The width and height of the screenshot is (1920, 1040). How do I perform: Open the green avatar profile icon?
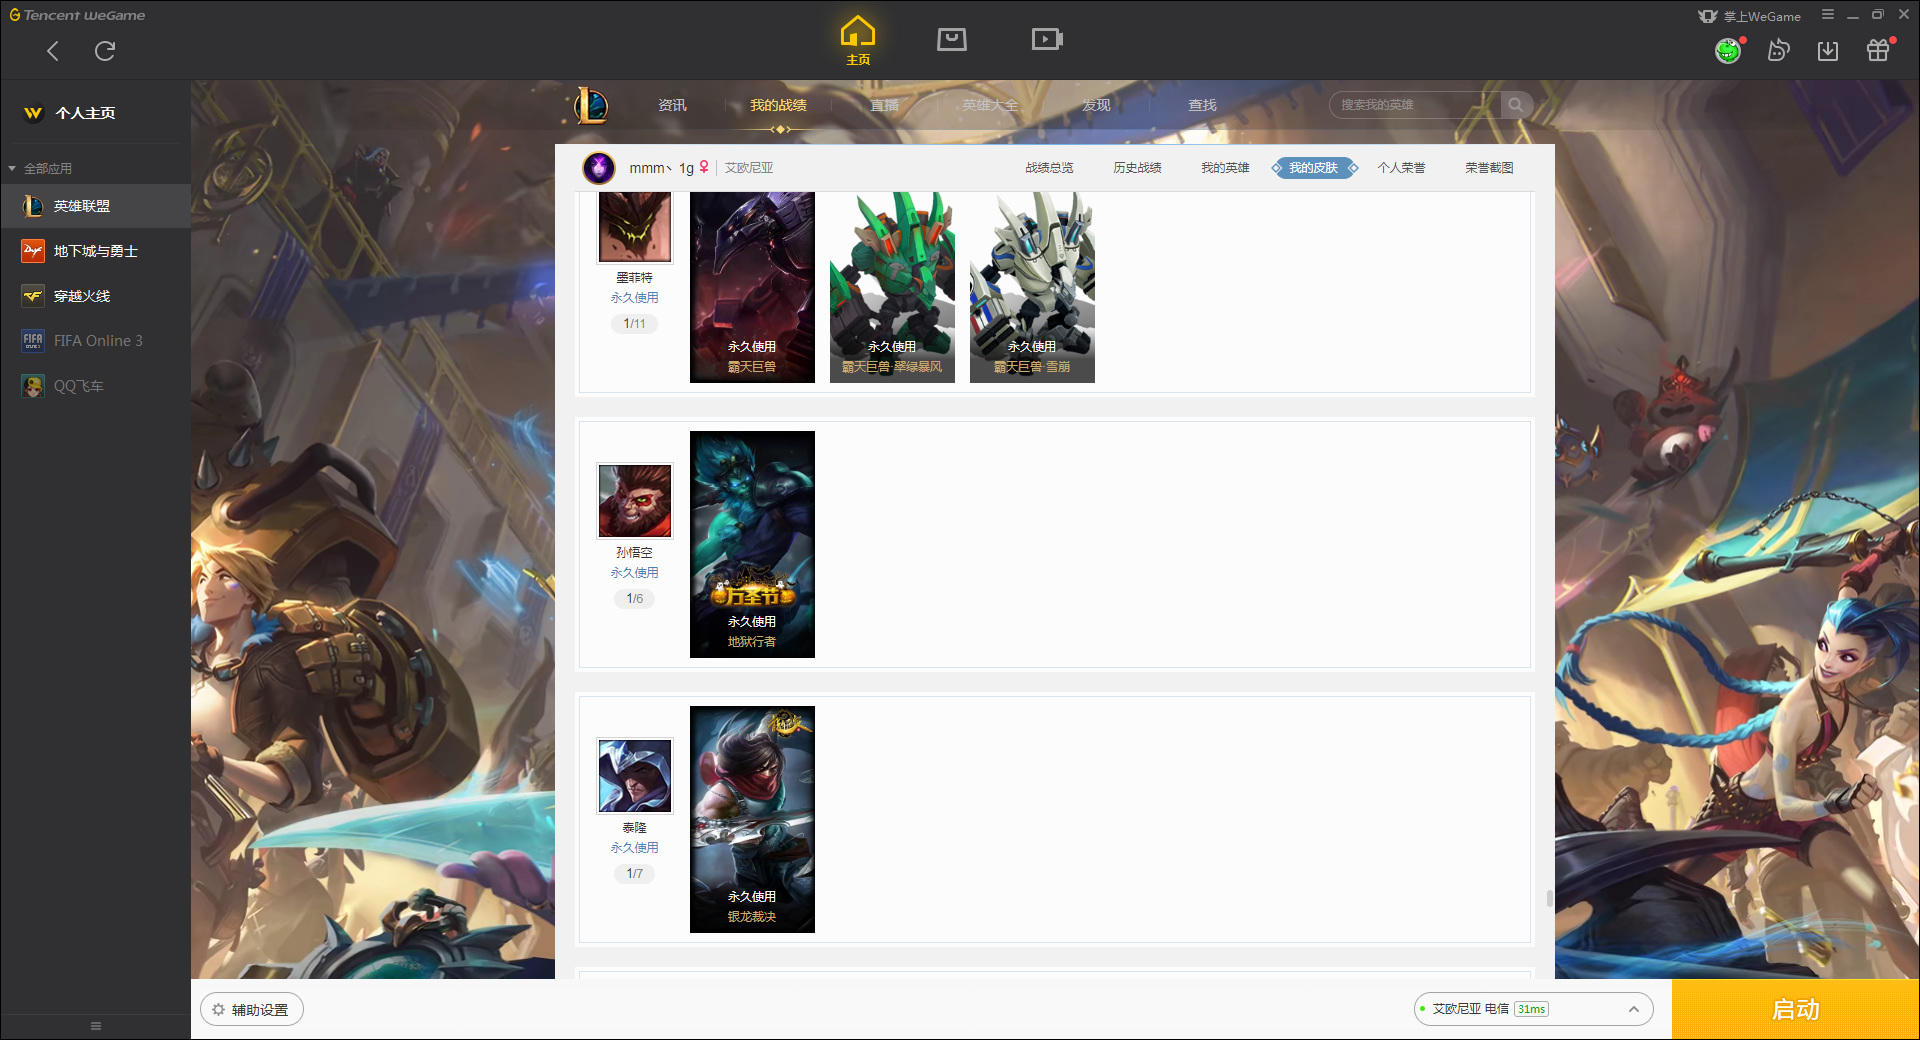[1728, 50]
